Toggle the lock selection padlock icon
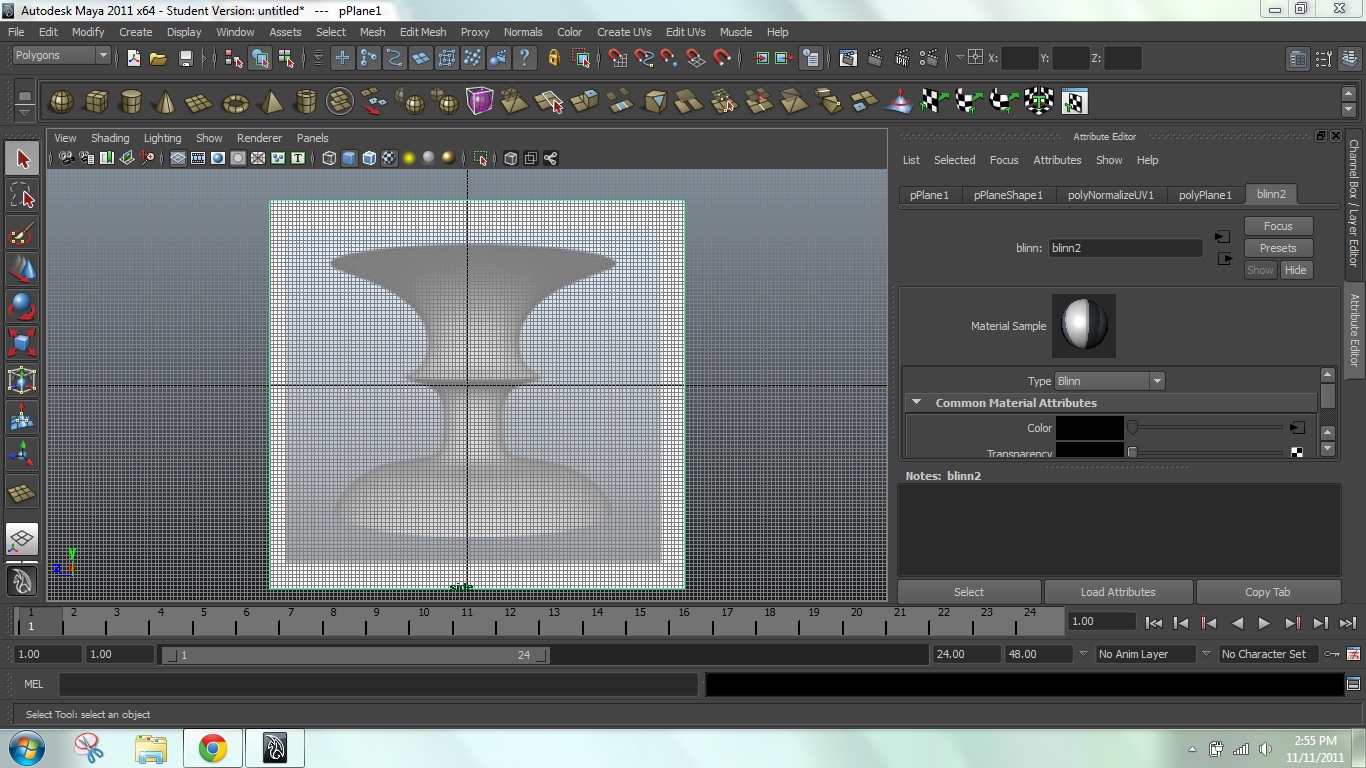1366x768 pixels. click(x=553, y=58)
